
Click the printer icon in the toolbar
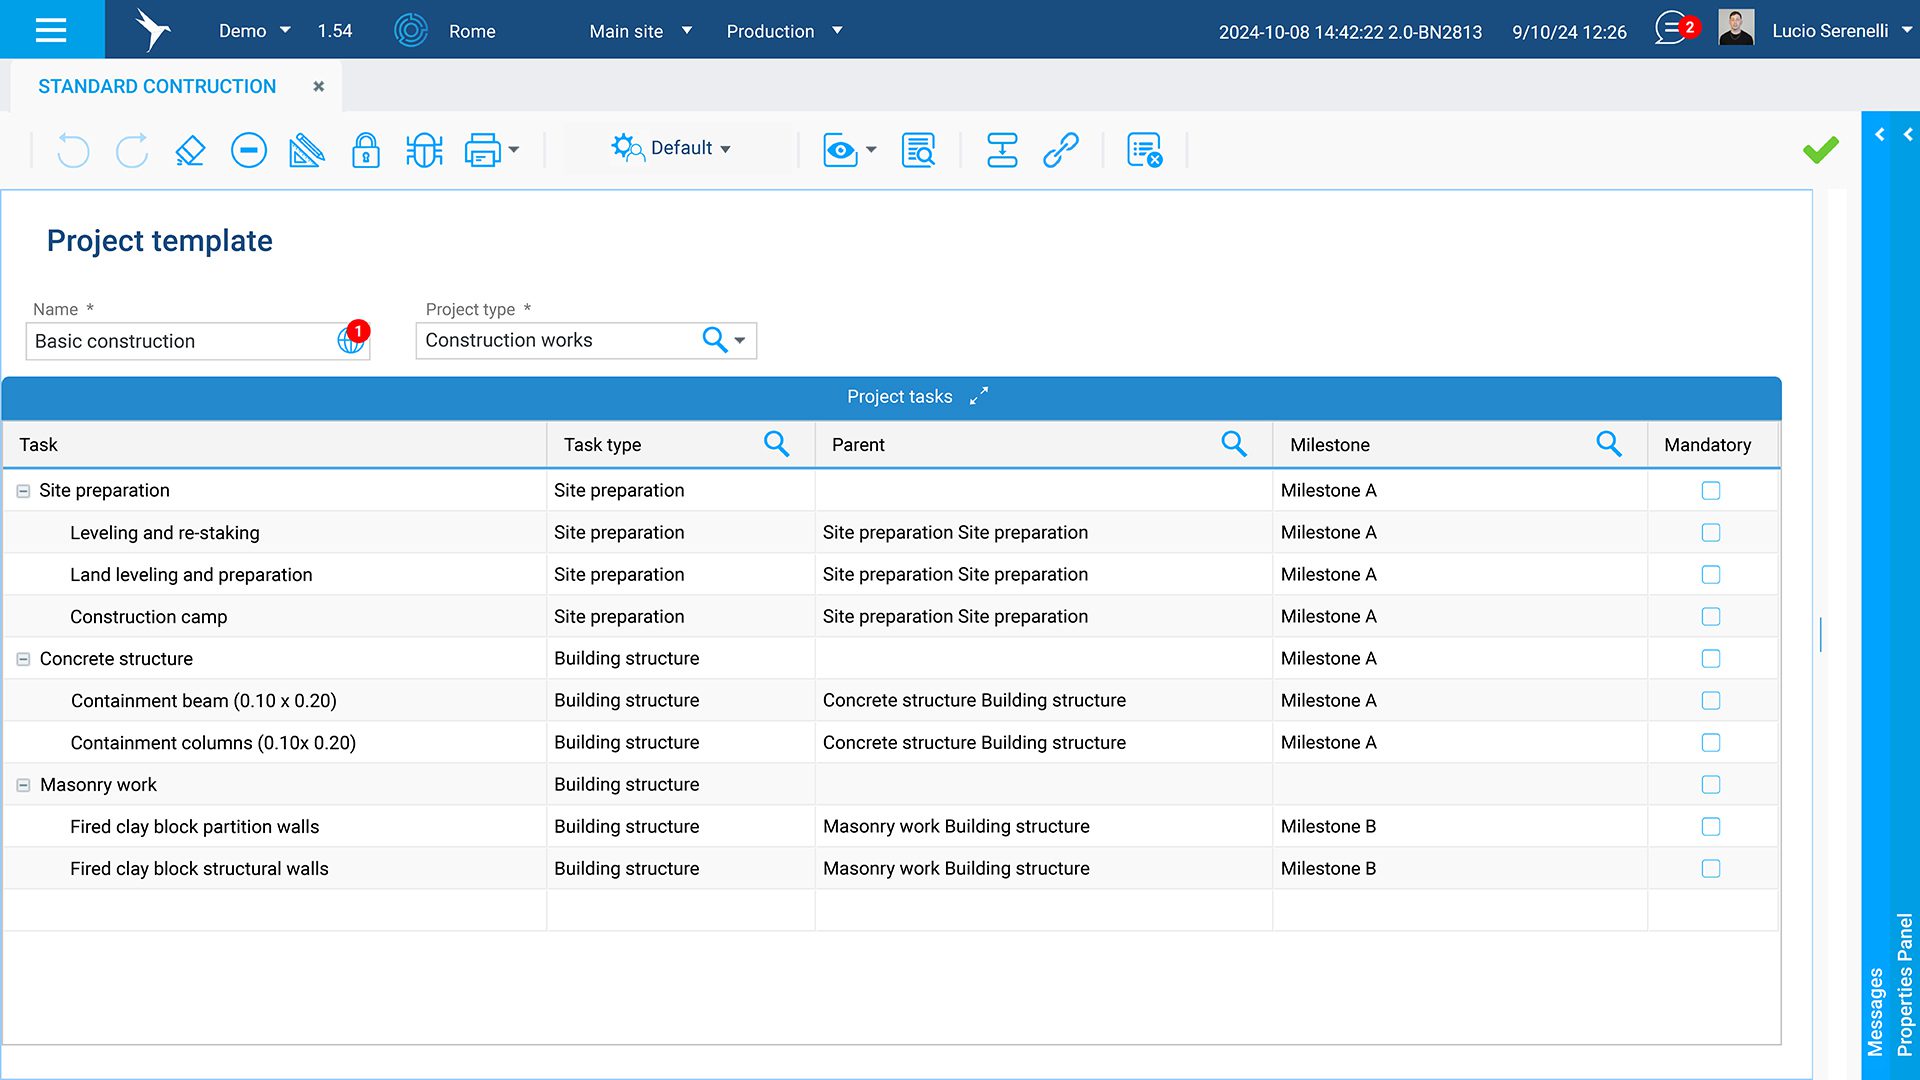point(482,150)
